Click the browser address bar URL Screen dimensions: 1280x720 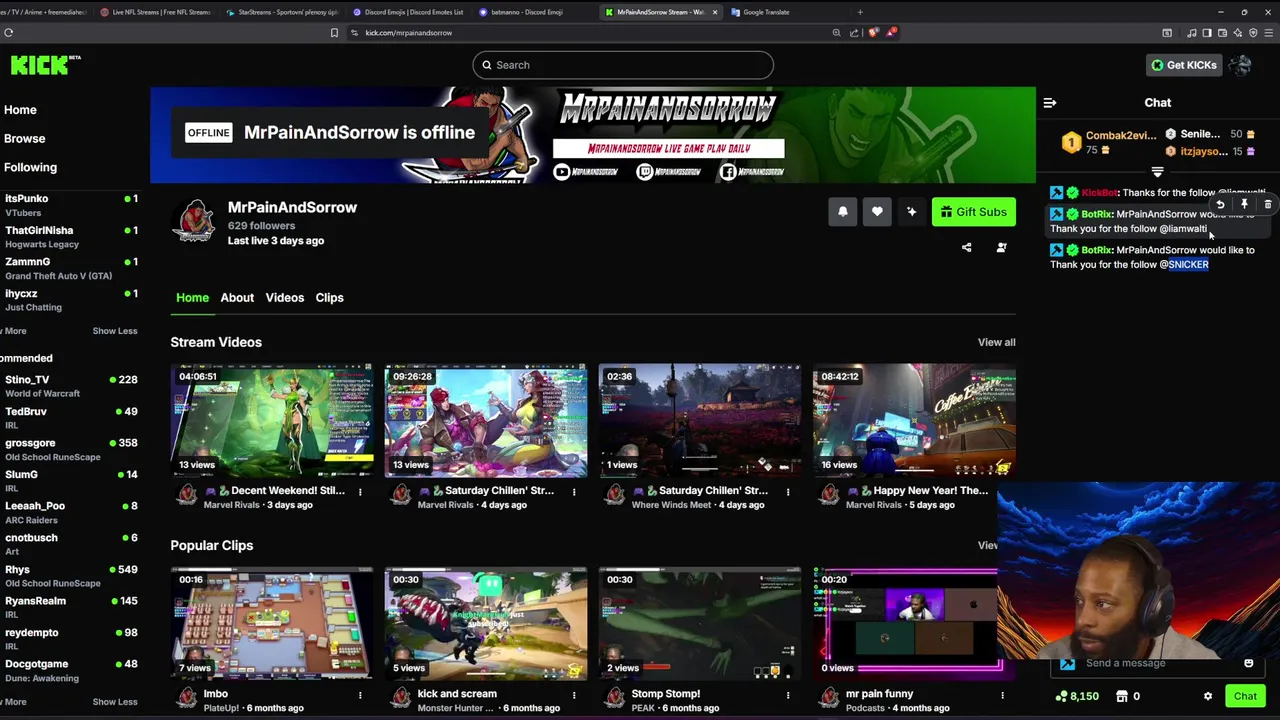coord(409,33)
